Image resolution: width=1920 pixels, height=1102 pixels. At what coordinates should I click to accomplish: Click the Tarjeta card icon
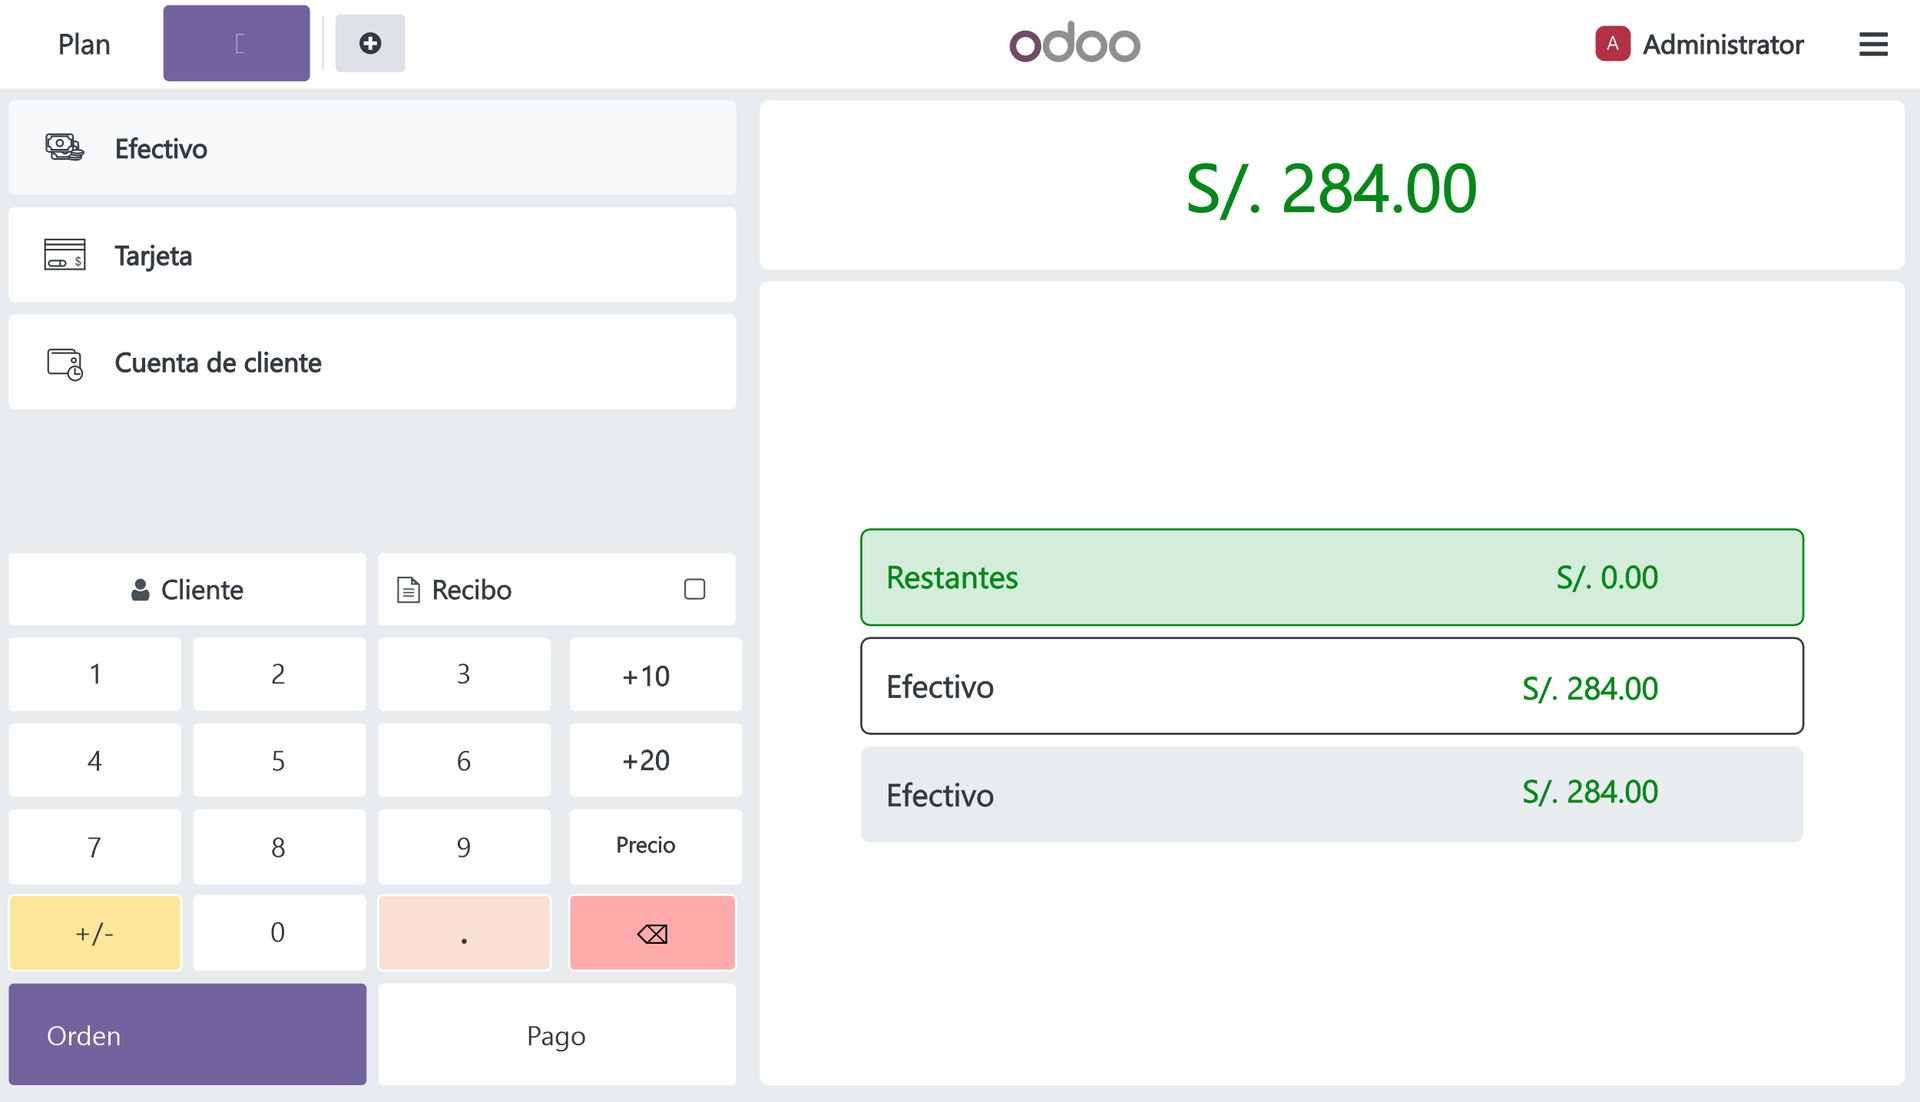click(x=65, y=255)
